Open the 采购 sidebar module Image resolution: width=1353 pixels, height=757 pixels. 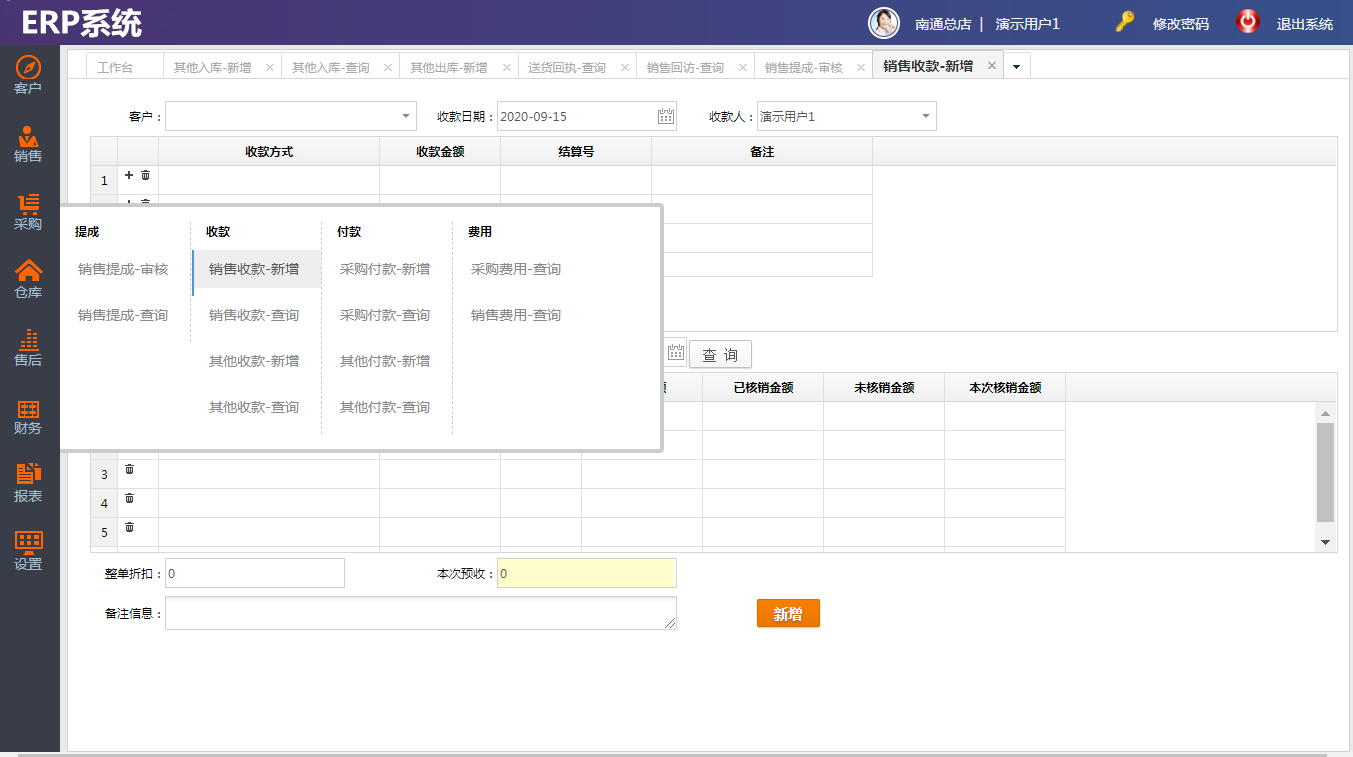(x=28, y=212)
